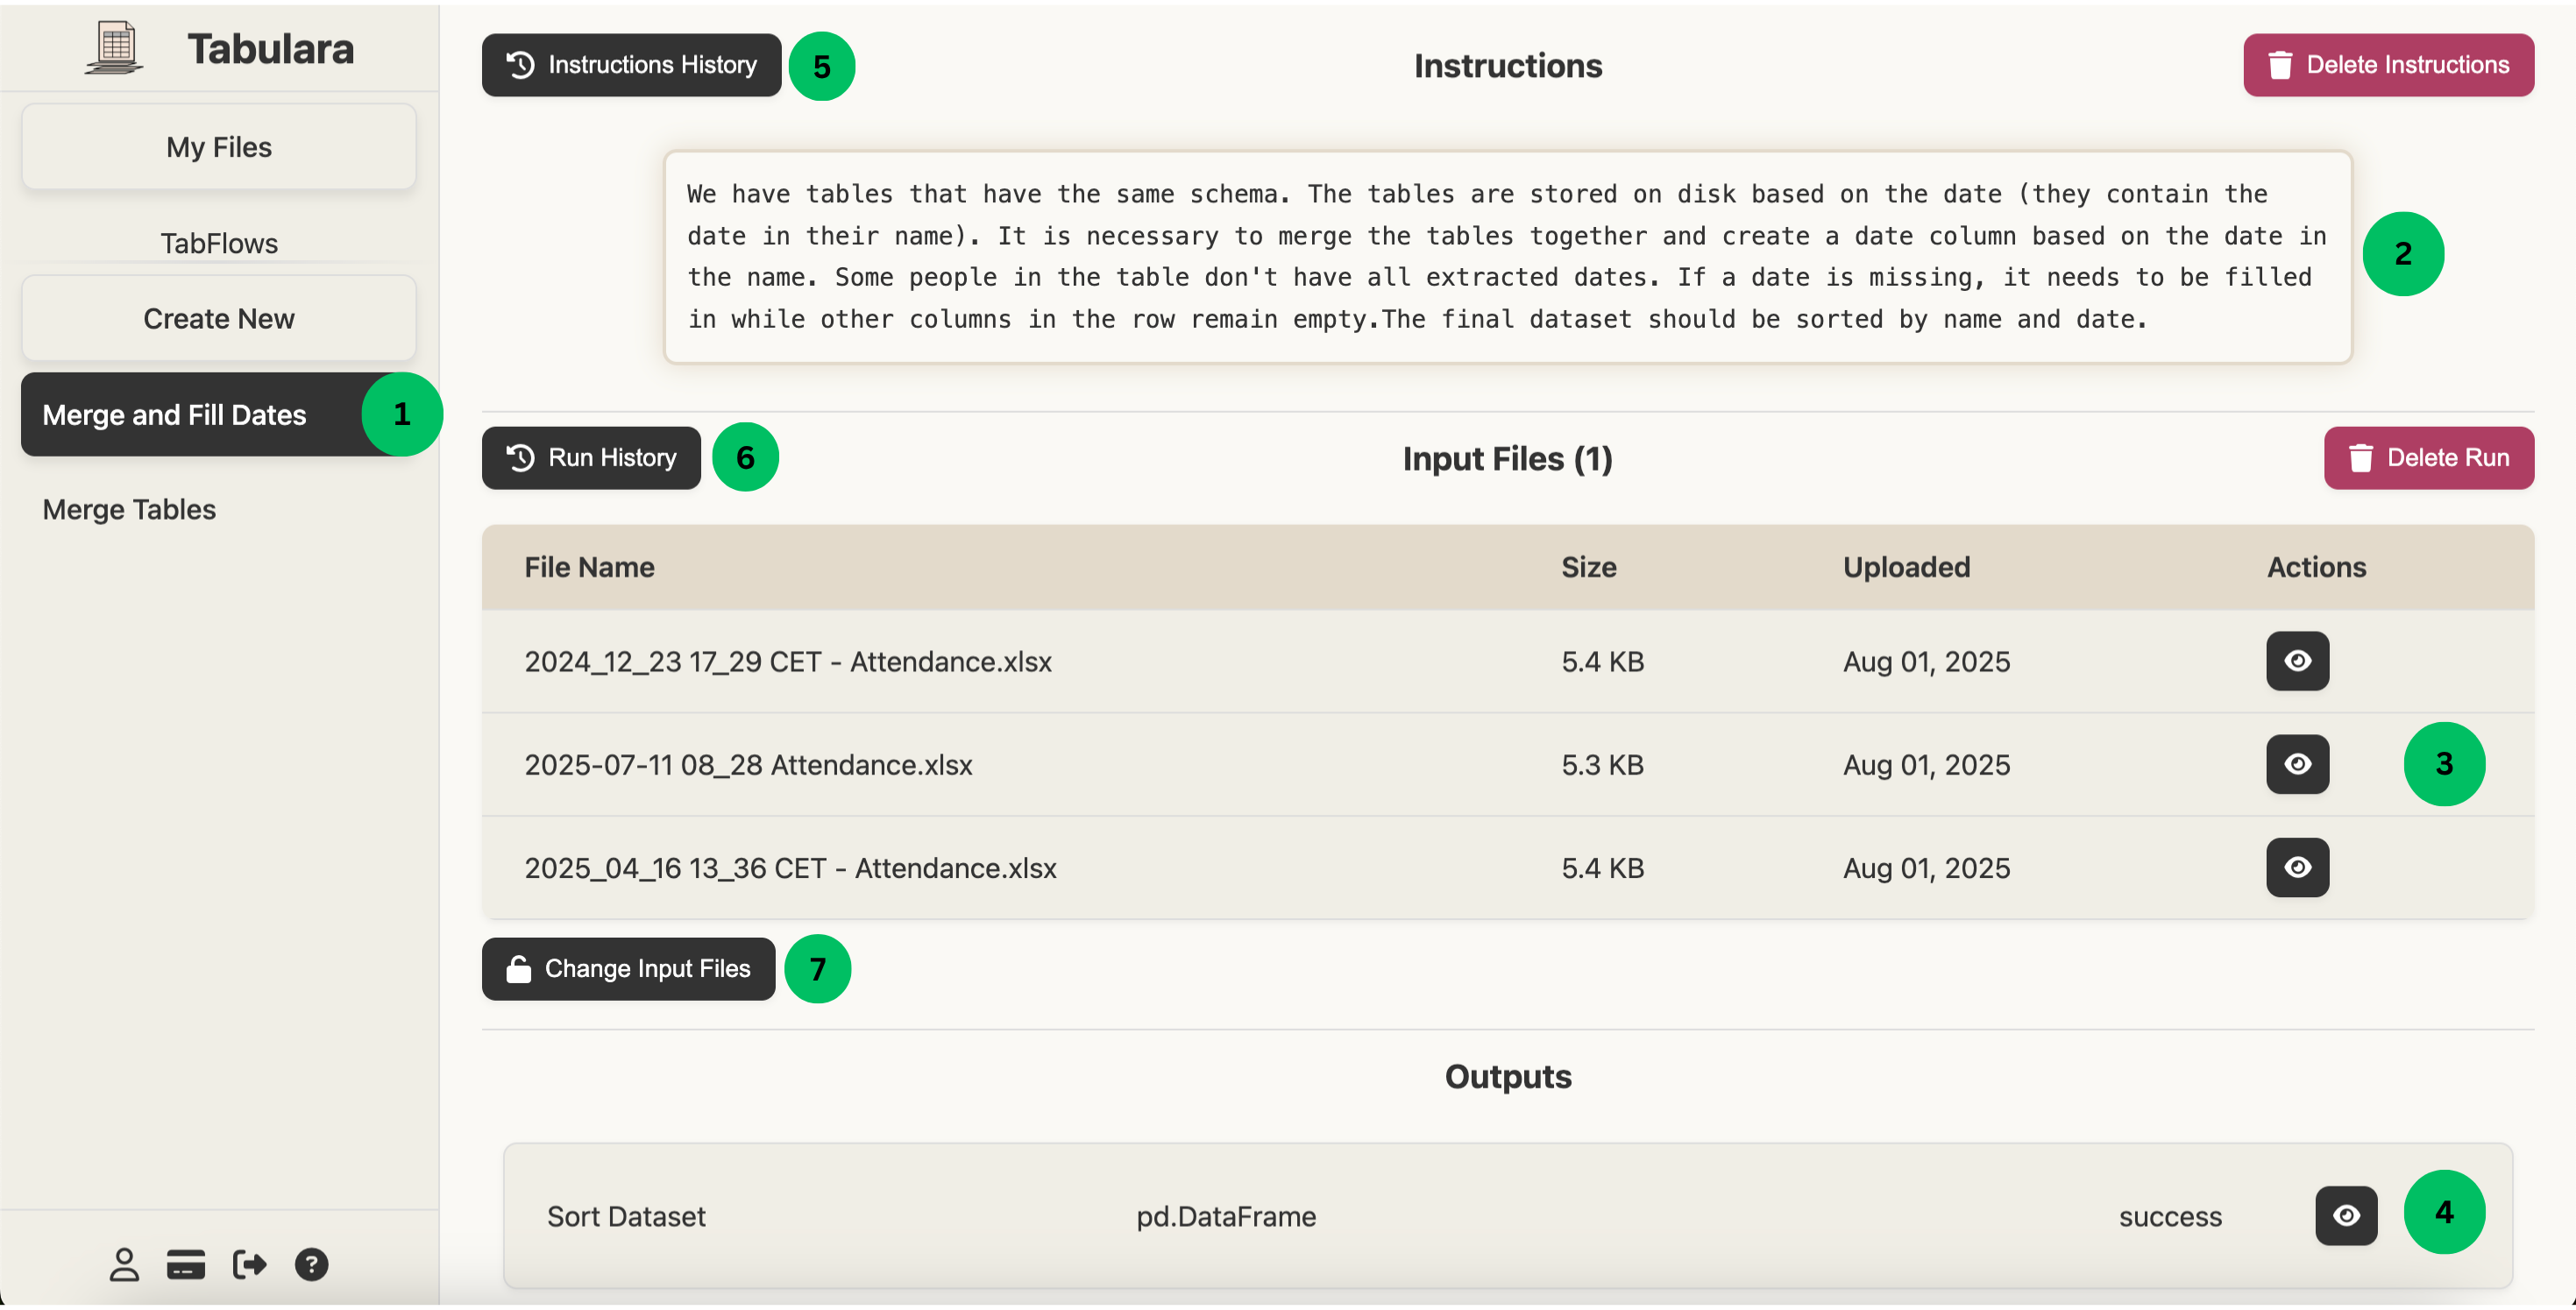Preview 2024_12_23 Attendance.xlsx via eye icon
Screen dimensions: 2576x1310
click(2297, 661)
